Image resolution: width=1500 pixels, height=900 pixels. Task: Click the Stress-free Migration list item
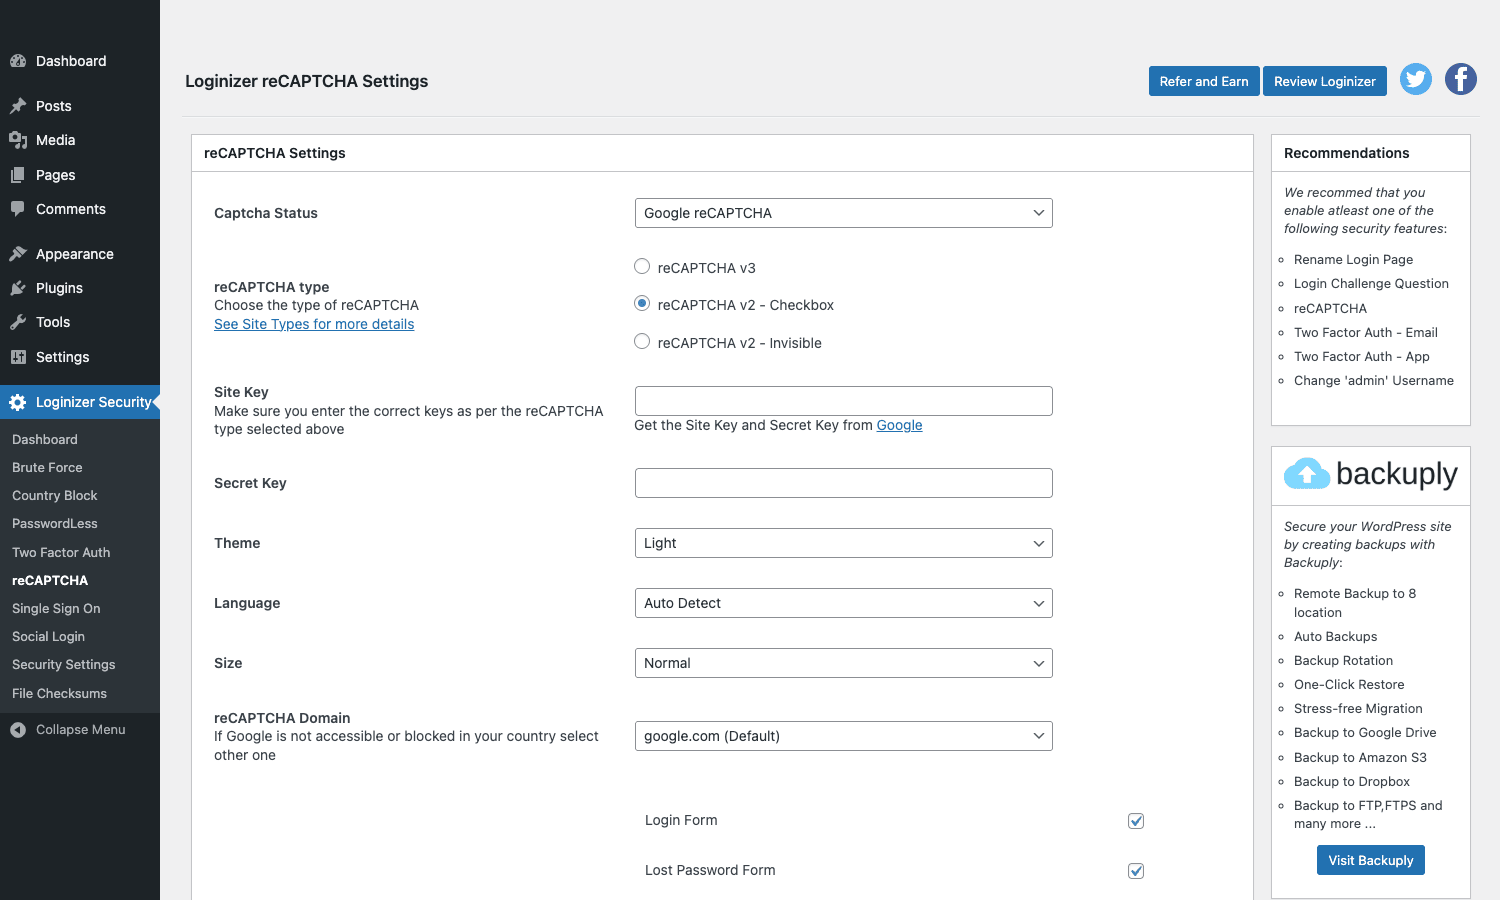pyautogui.click(x=1358, y=708)
